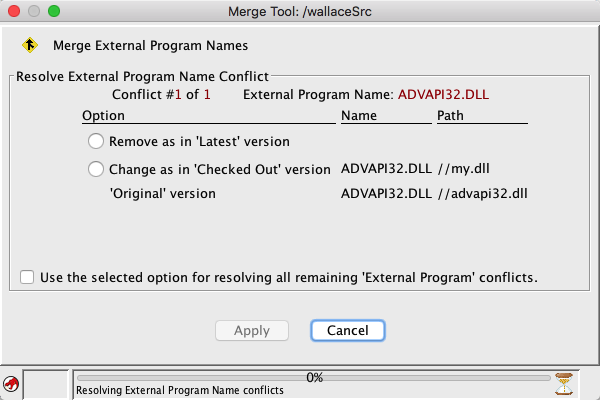
Task: Choose 'Change as in Checked Out version' option
Action: [96, 169]
